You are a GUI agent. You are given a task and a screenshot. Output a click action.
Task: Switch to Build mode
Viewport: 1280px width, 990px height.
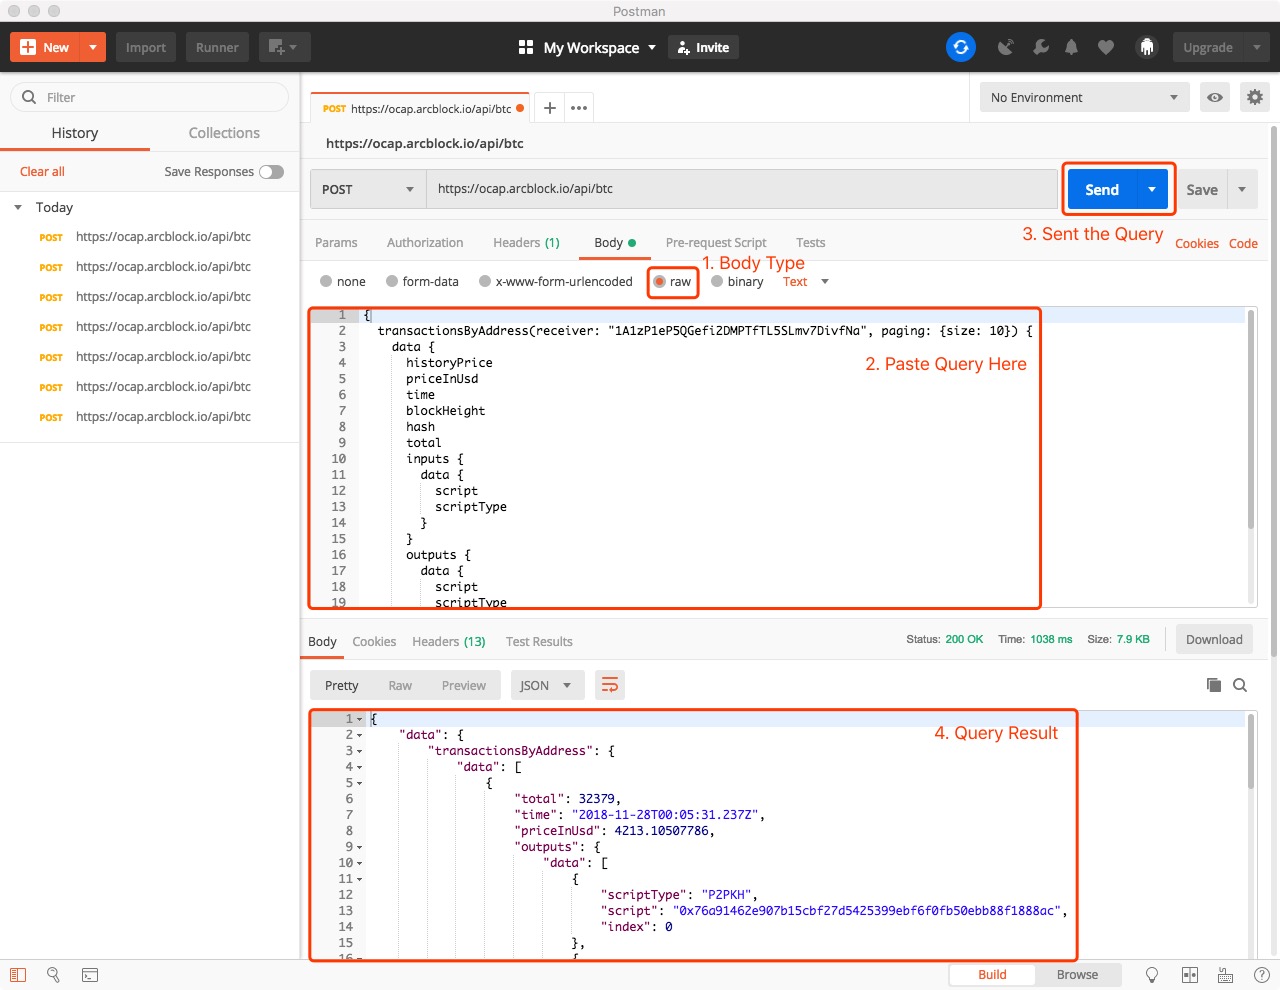click(992, 975)
